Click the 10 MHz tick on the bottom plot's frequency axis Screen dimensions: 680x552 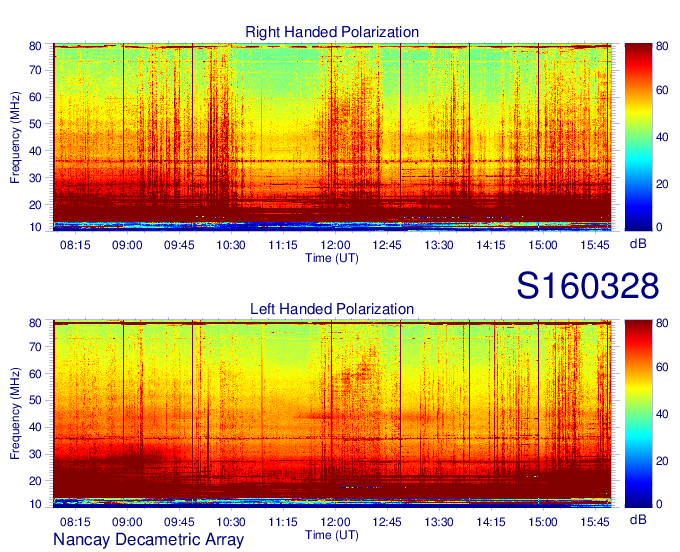[x=35, y=504]
